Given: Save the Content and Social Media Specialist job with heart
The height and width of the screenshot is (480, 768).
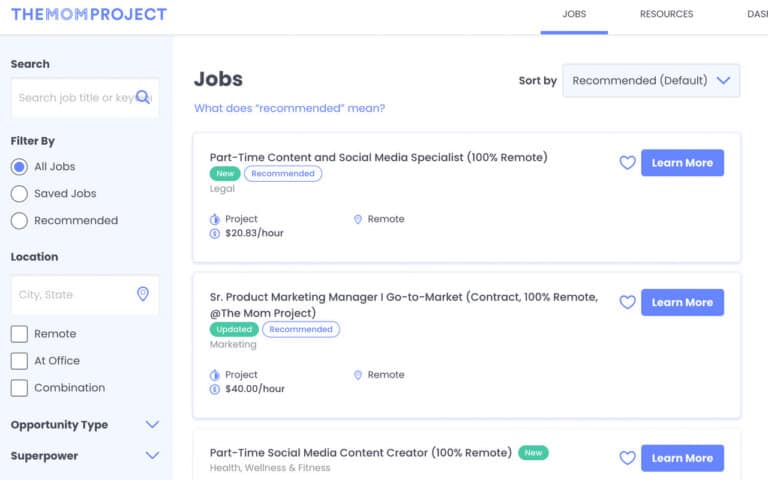Looking at the screenshot, I should (x=627, y=163).
